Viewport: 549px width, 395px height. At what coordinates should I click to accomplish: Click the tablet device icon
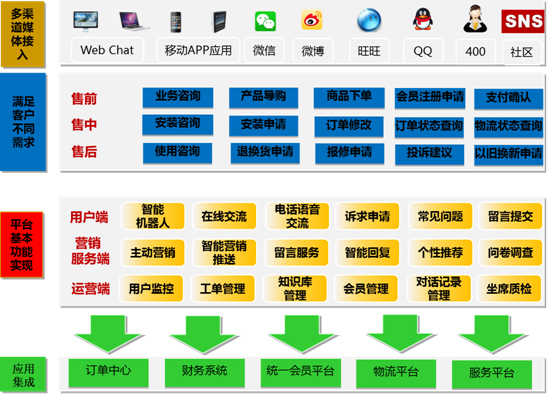click(x=220, y=22)
